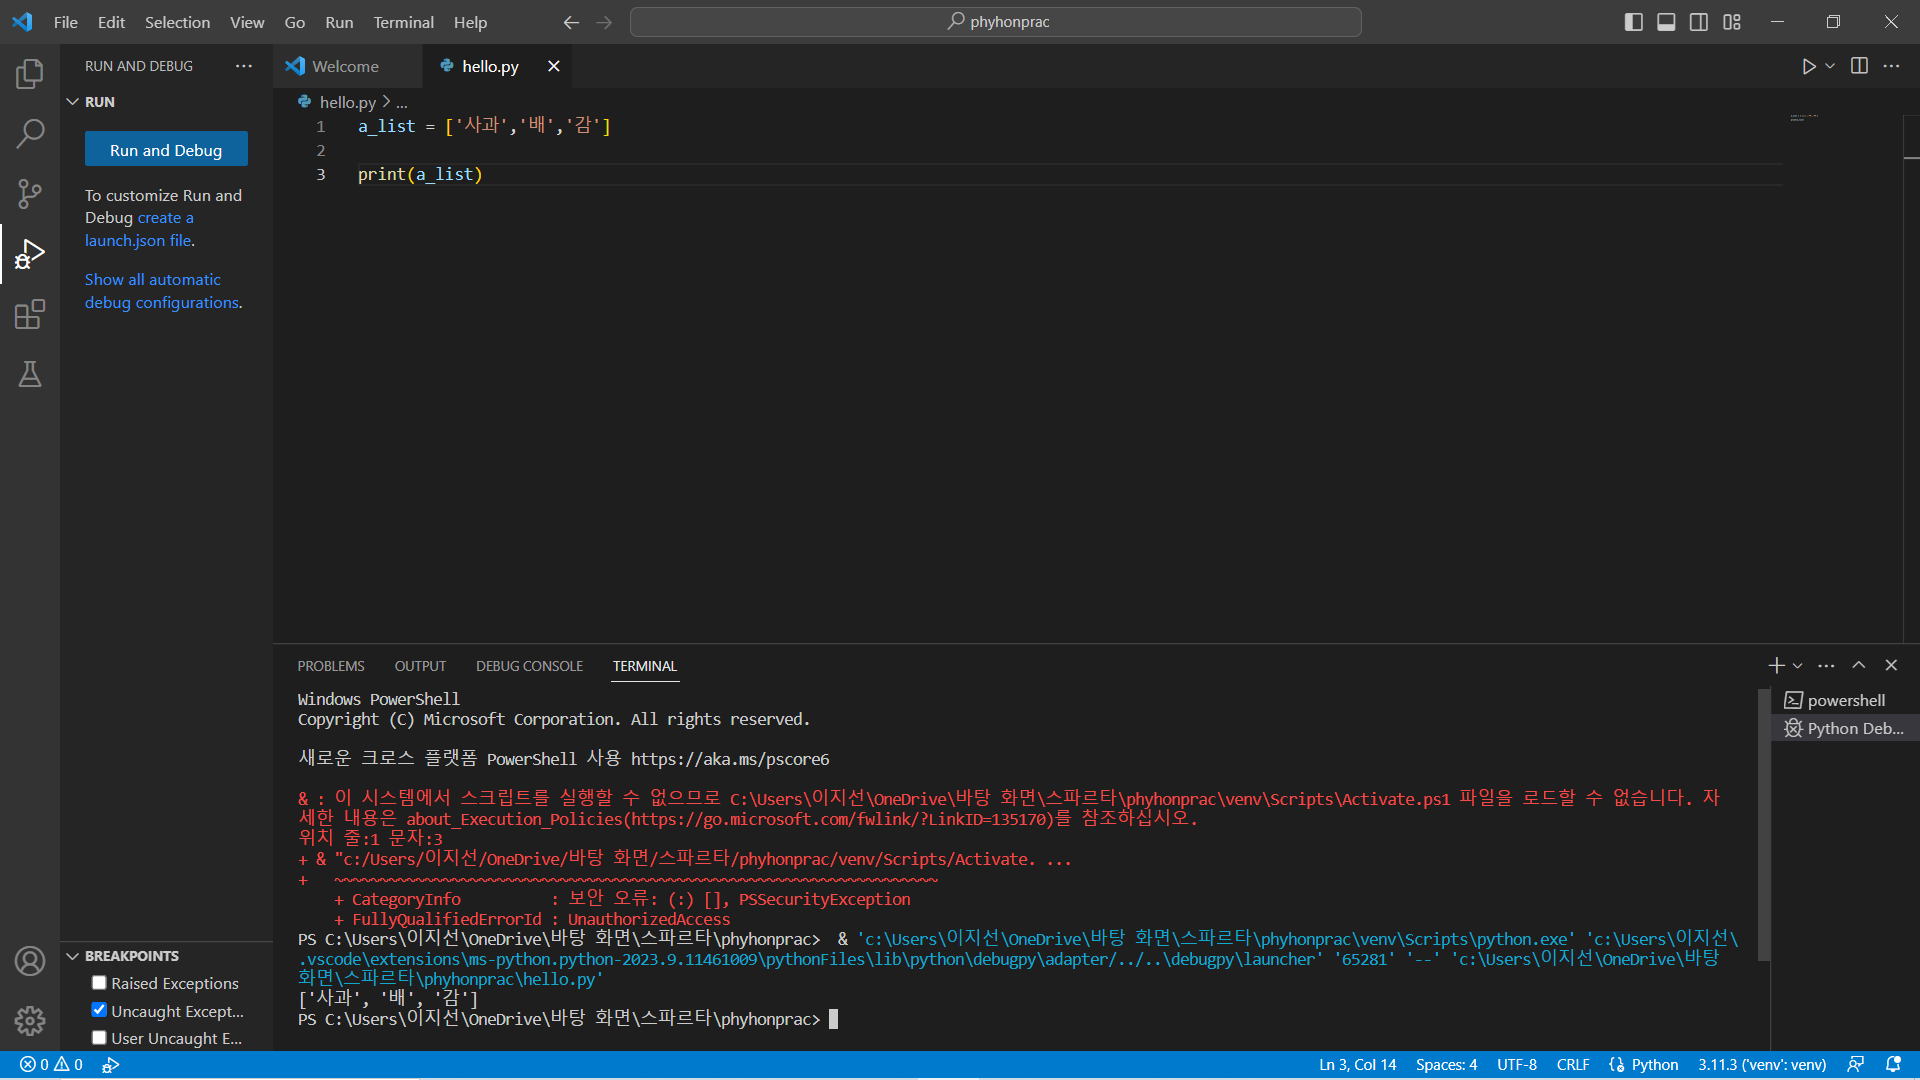Navigate back with the left arrow
1920x1080 pixels.
tap(571, 22)
